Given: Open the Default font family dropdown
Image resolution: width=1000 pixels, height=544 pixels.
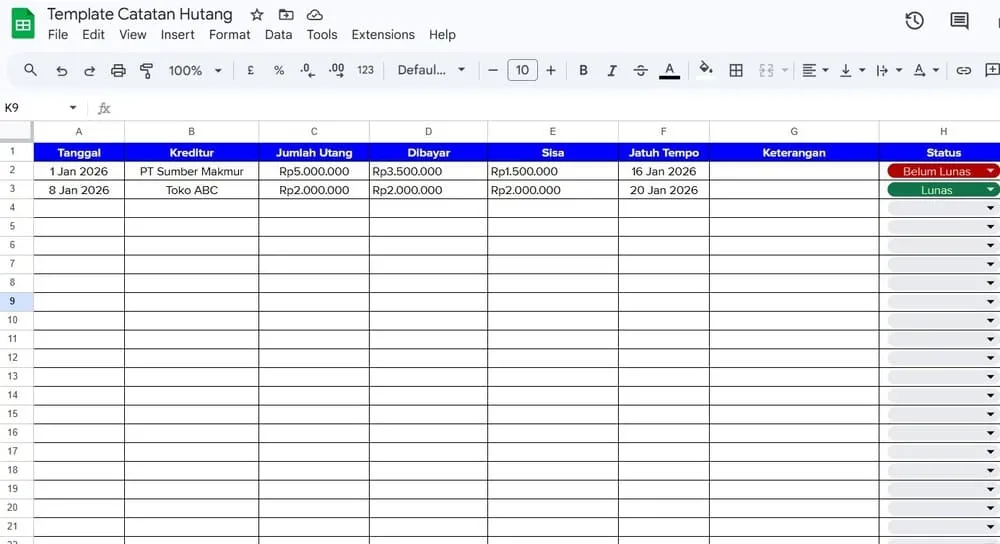Looking at the screenshot, I should coord(431,70).
